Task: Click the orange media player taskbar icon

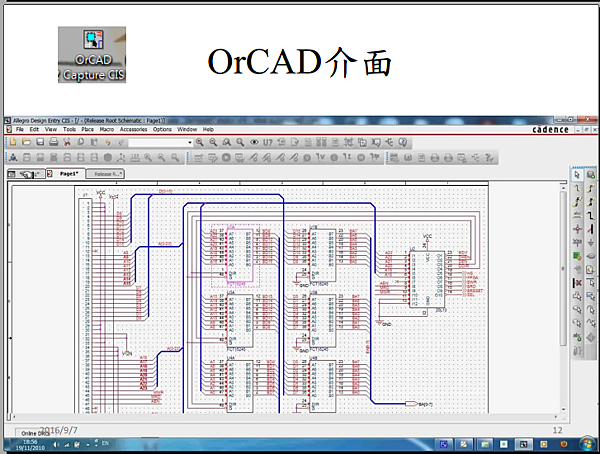Action: pyautogui.click(x=543, y=444)
